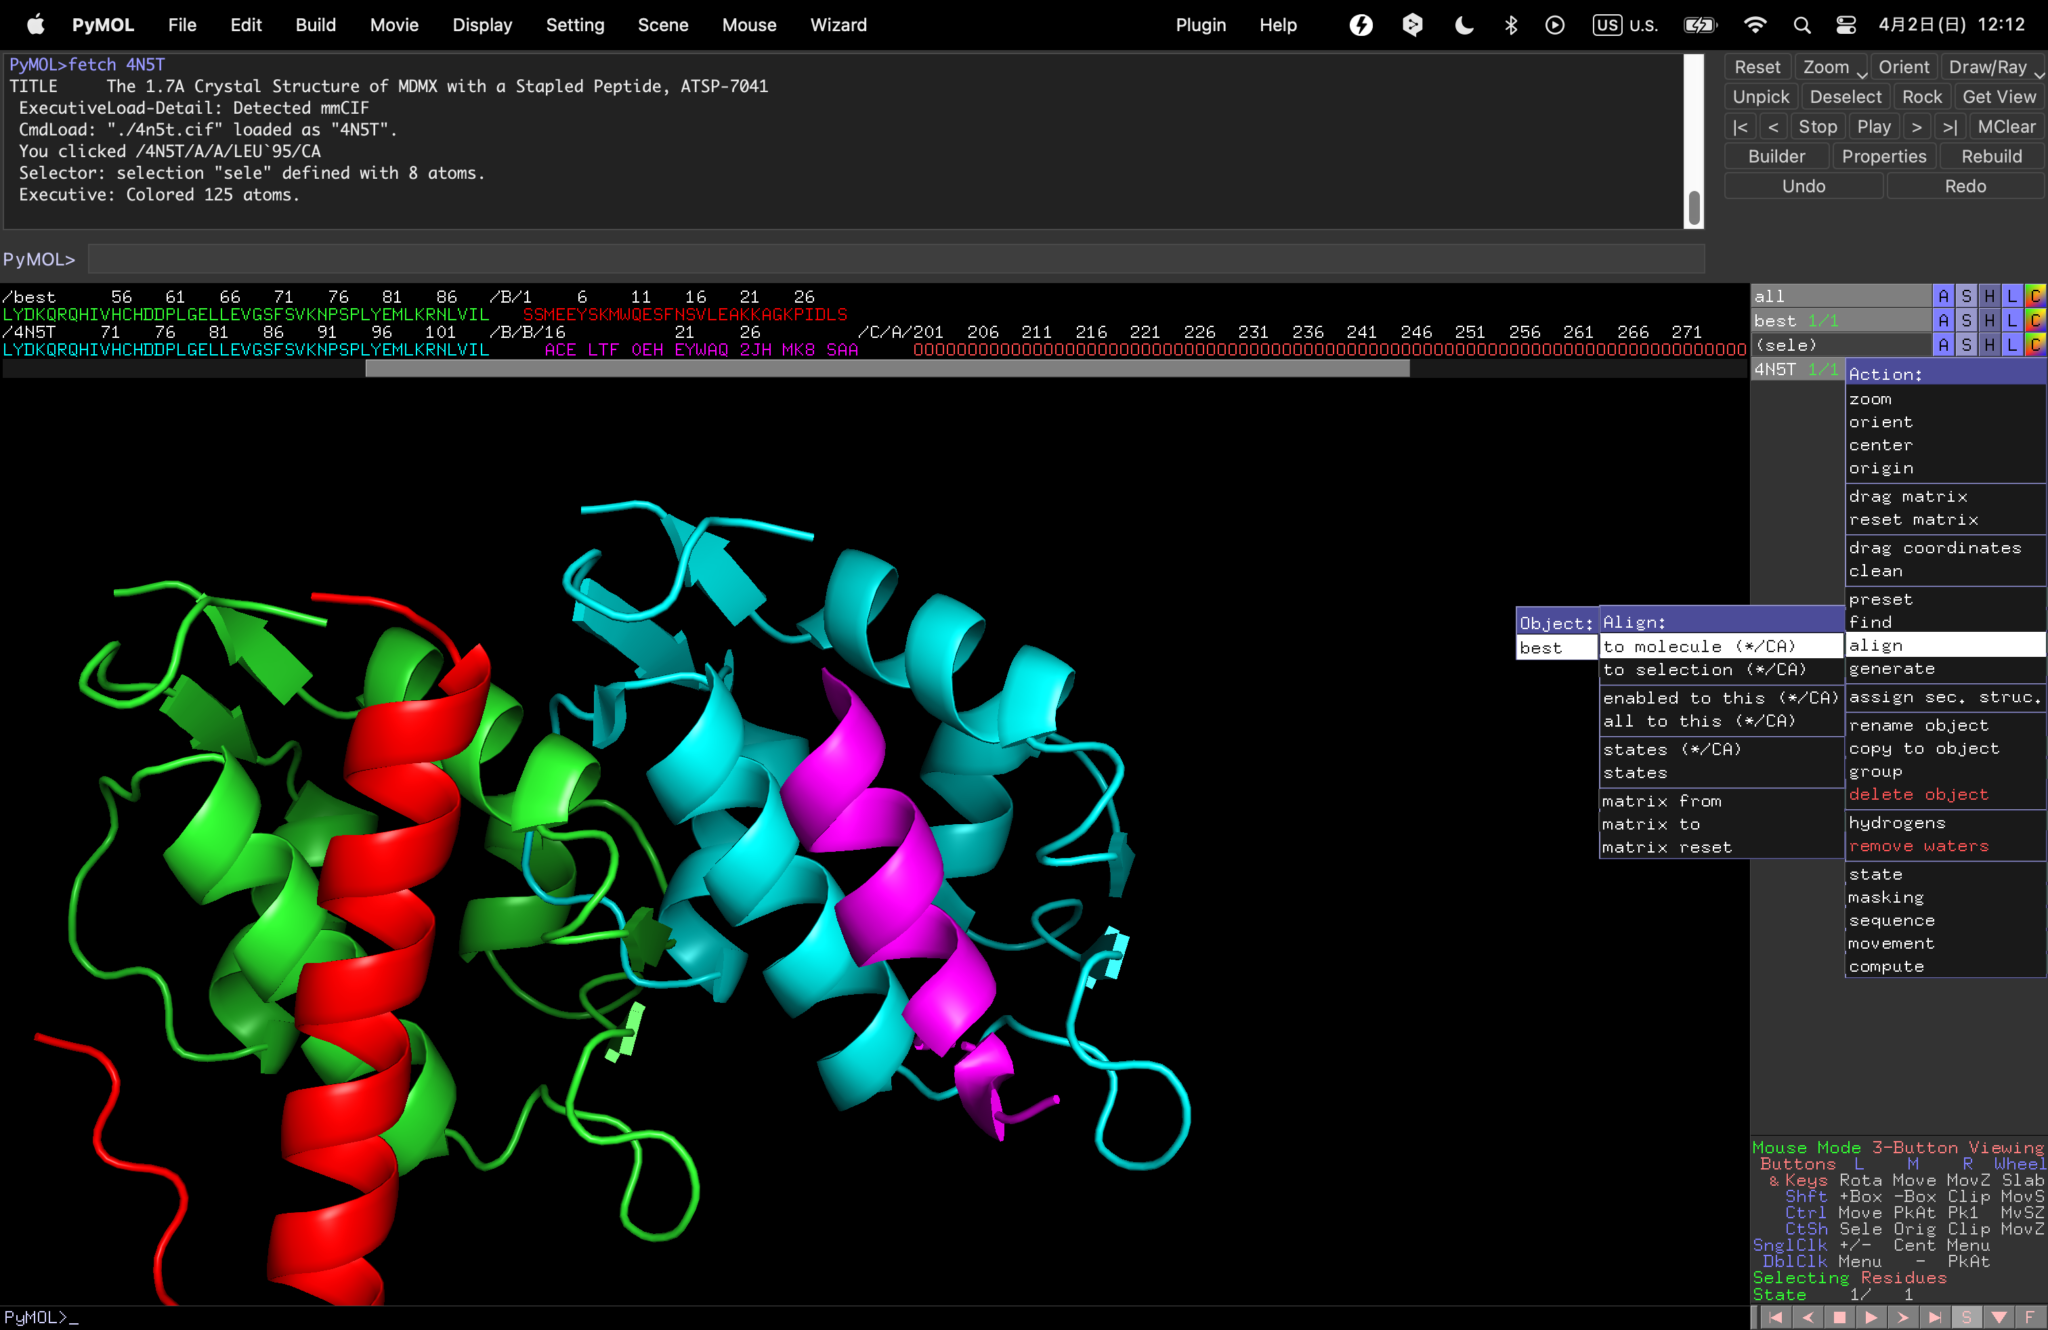Open the down-triangle menu in bottom playback bar
The width and height of the screenshot is (2048, 1330).
click(1998, 1317)
